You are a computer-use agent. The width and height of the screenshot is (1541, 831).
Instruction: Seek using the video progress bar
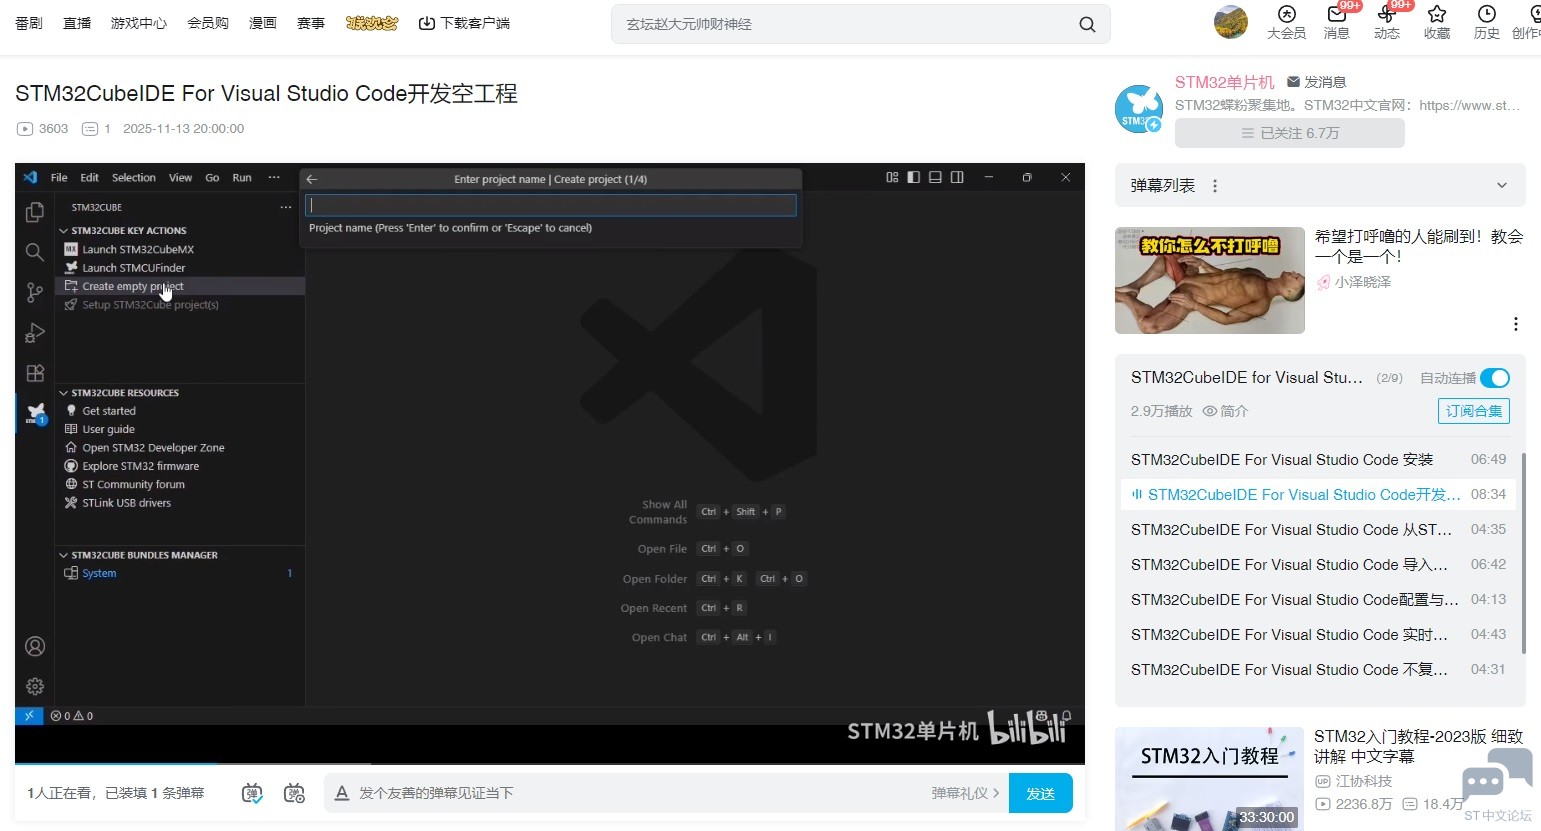click(x=550, y=763)
